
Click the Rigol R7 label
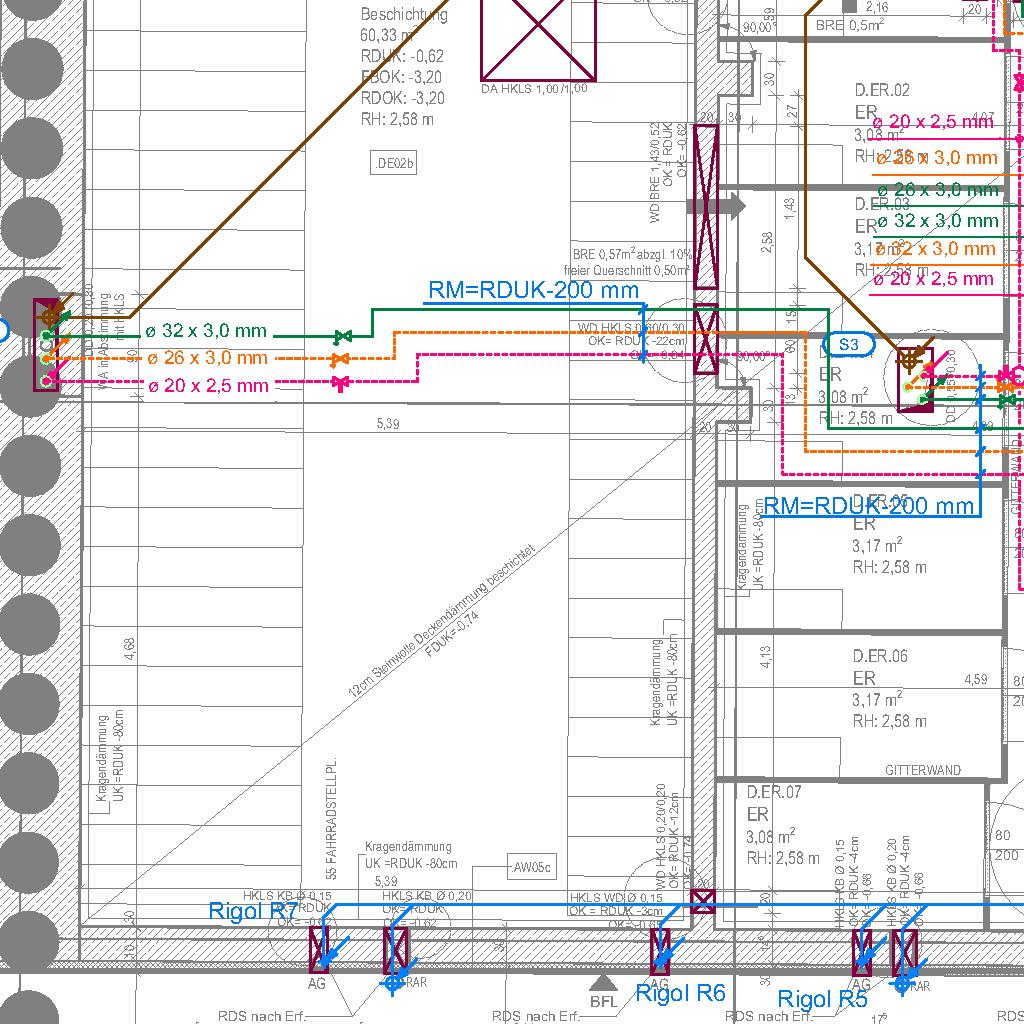point(253,911)
